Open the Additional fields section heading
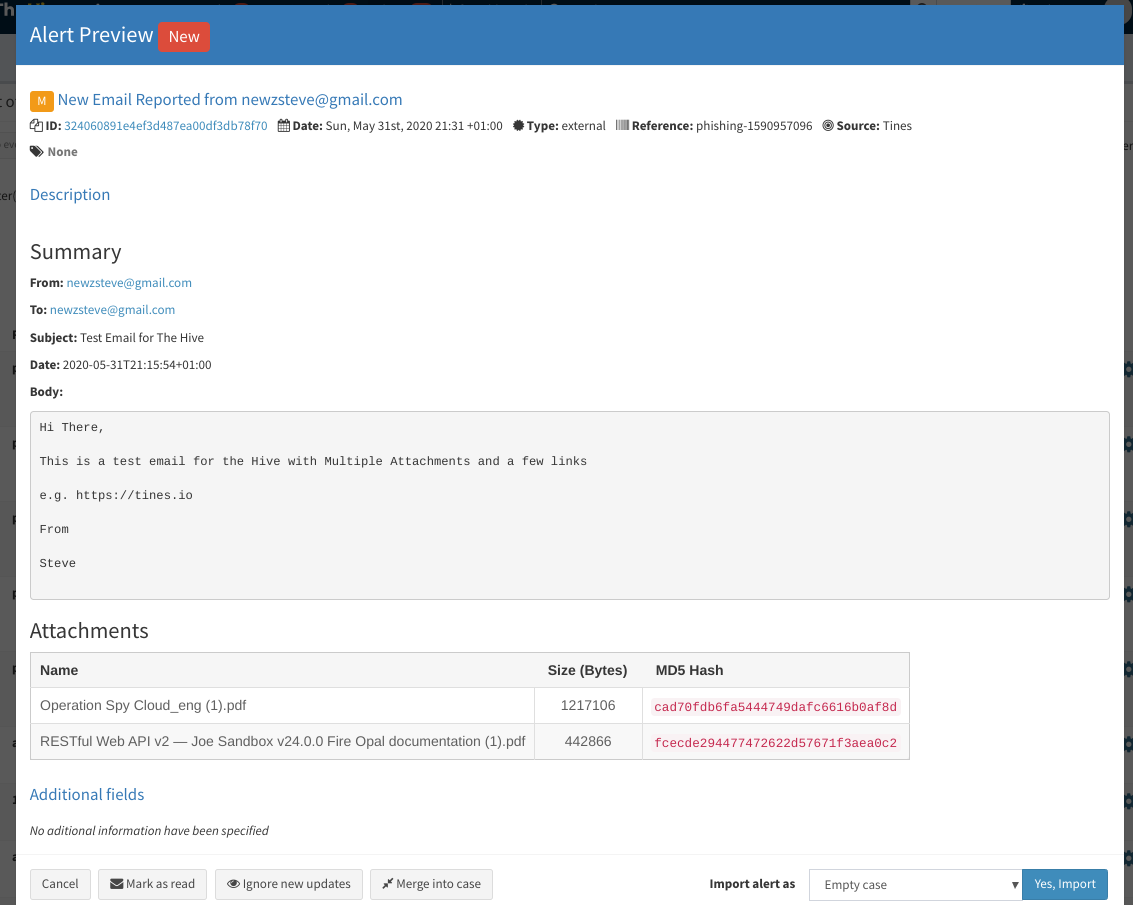 click(x=87, y=794)
